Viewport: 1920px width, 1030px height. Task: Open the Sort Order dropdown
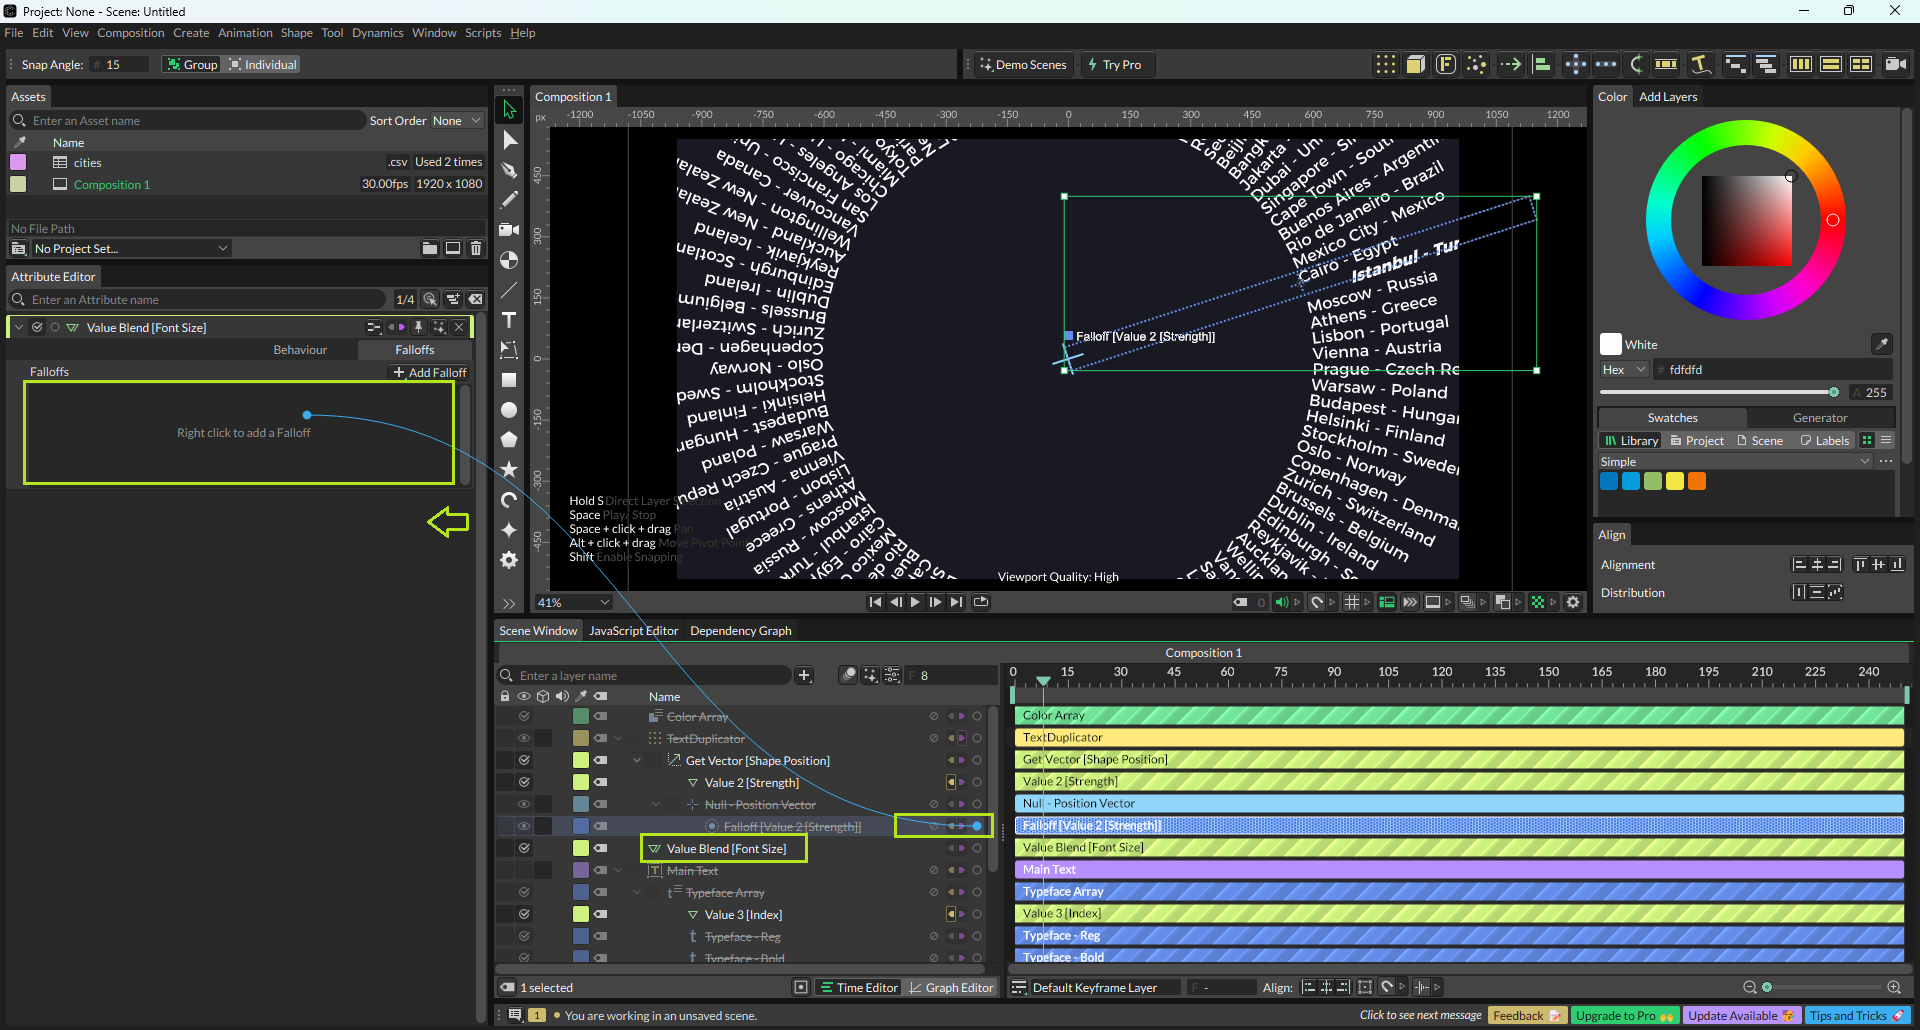tap(456, 121)
